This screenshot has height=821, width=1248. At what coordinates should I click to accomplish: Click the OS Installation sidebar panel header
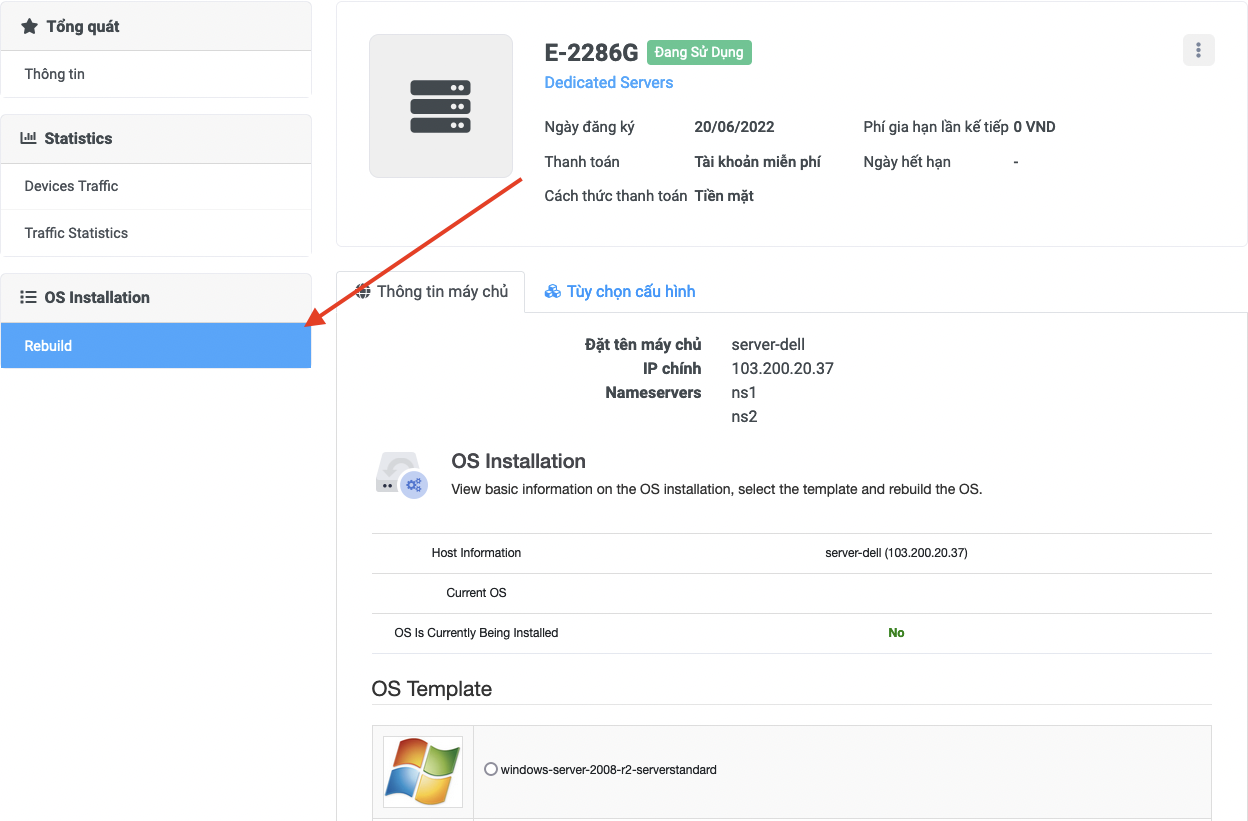coord(156,298)
